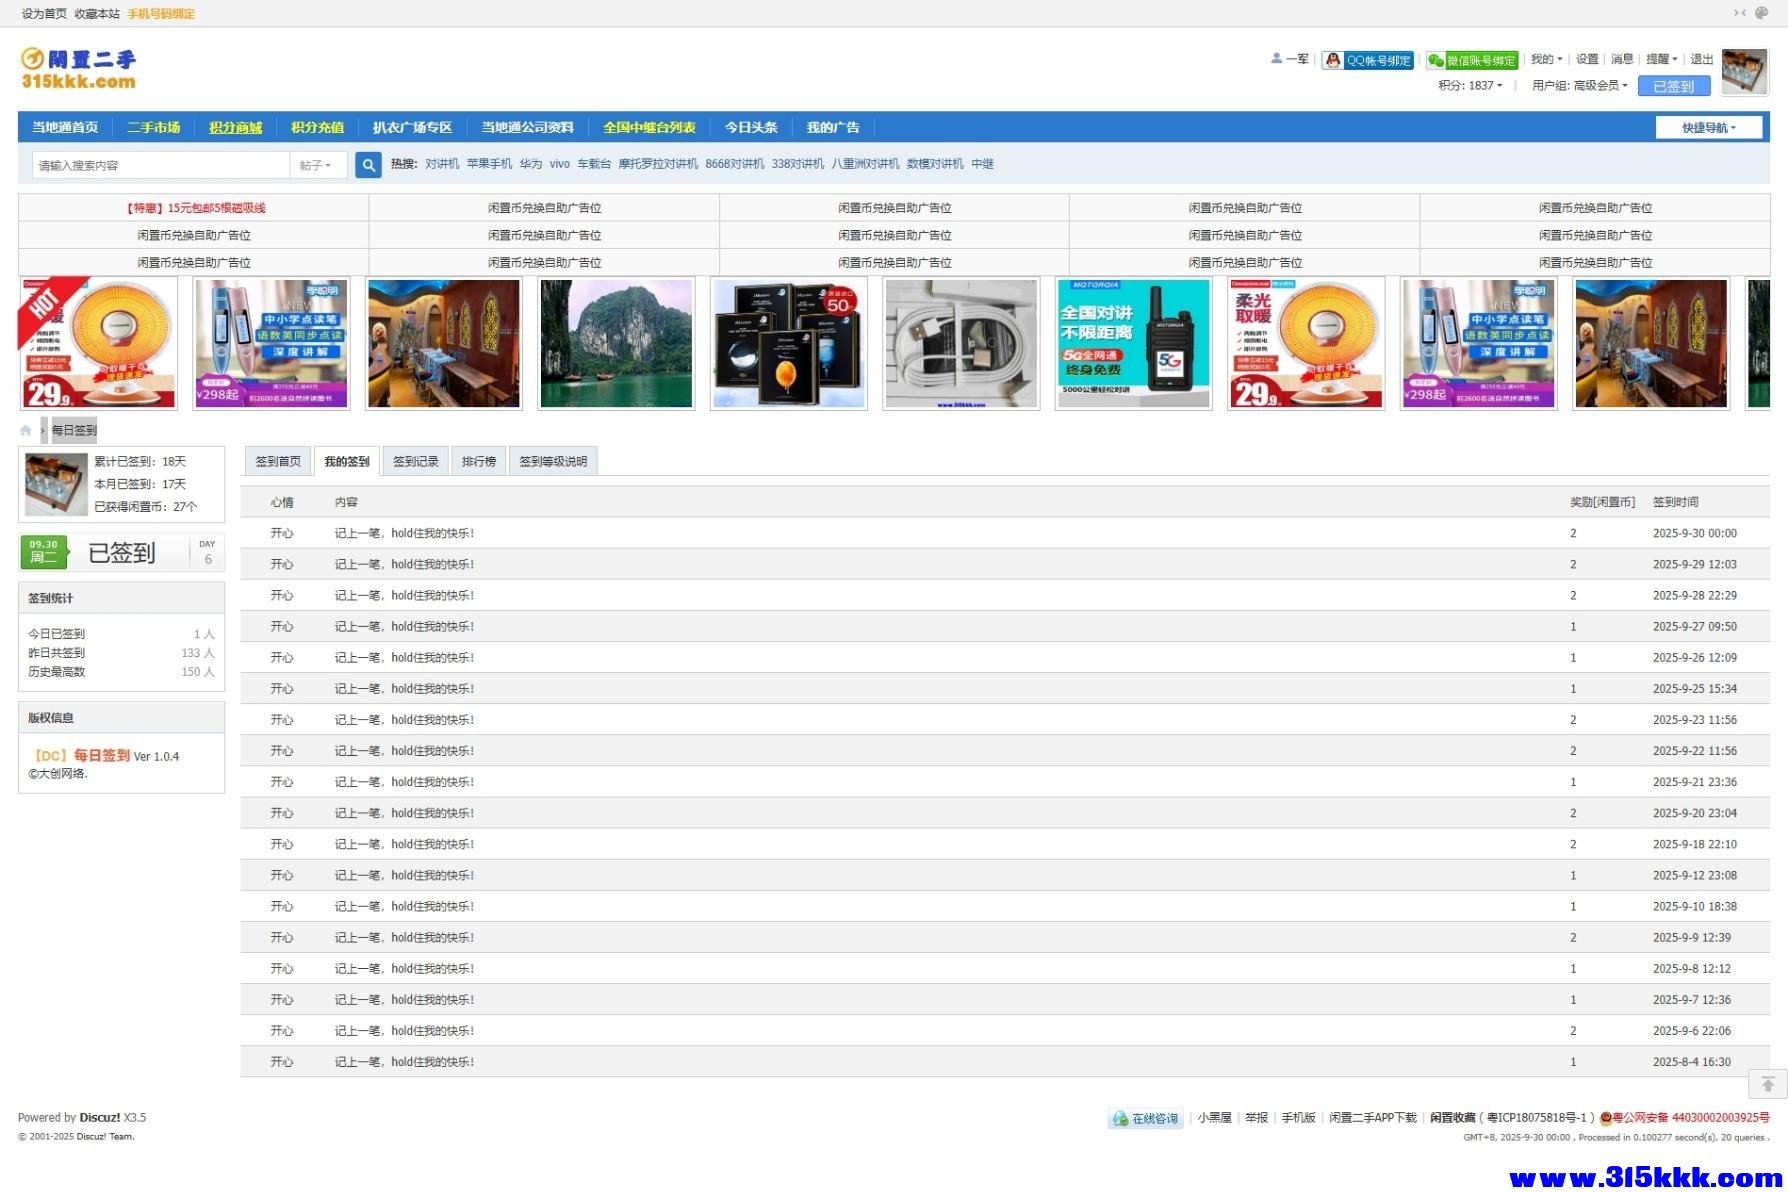Expand the 我的 user menu dropdown

[1546, 59]
